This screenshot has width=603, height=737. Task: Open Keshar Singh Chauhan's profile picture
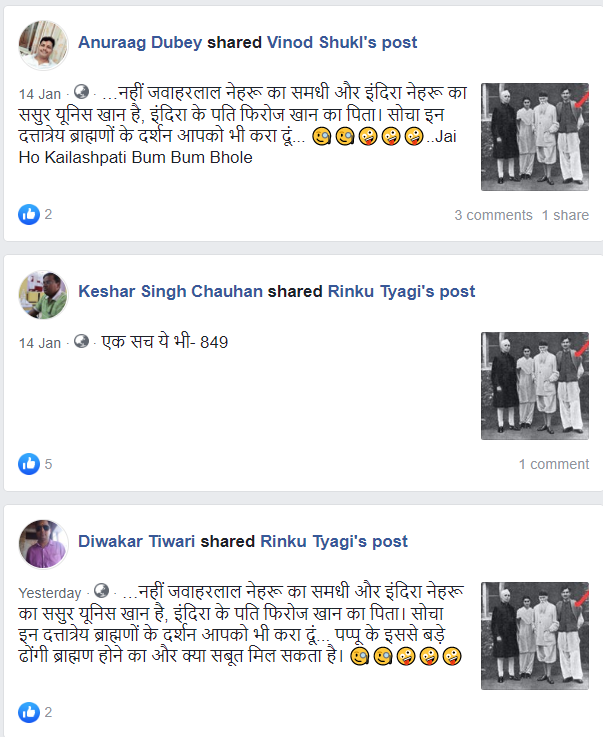click(x=43, y=295)
